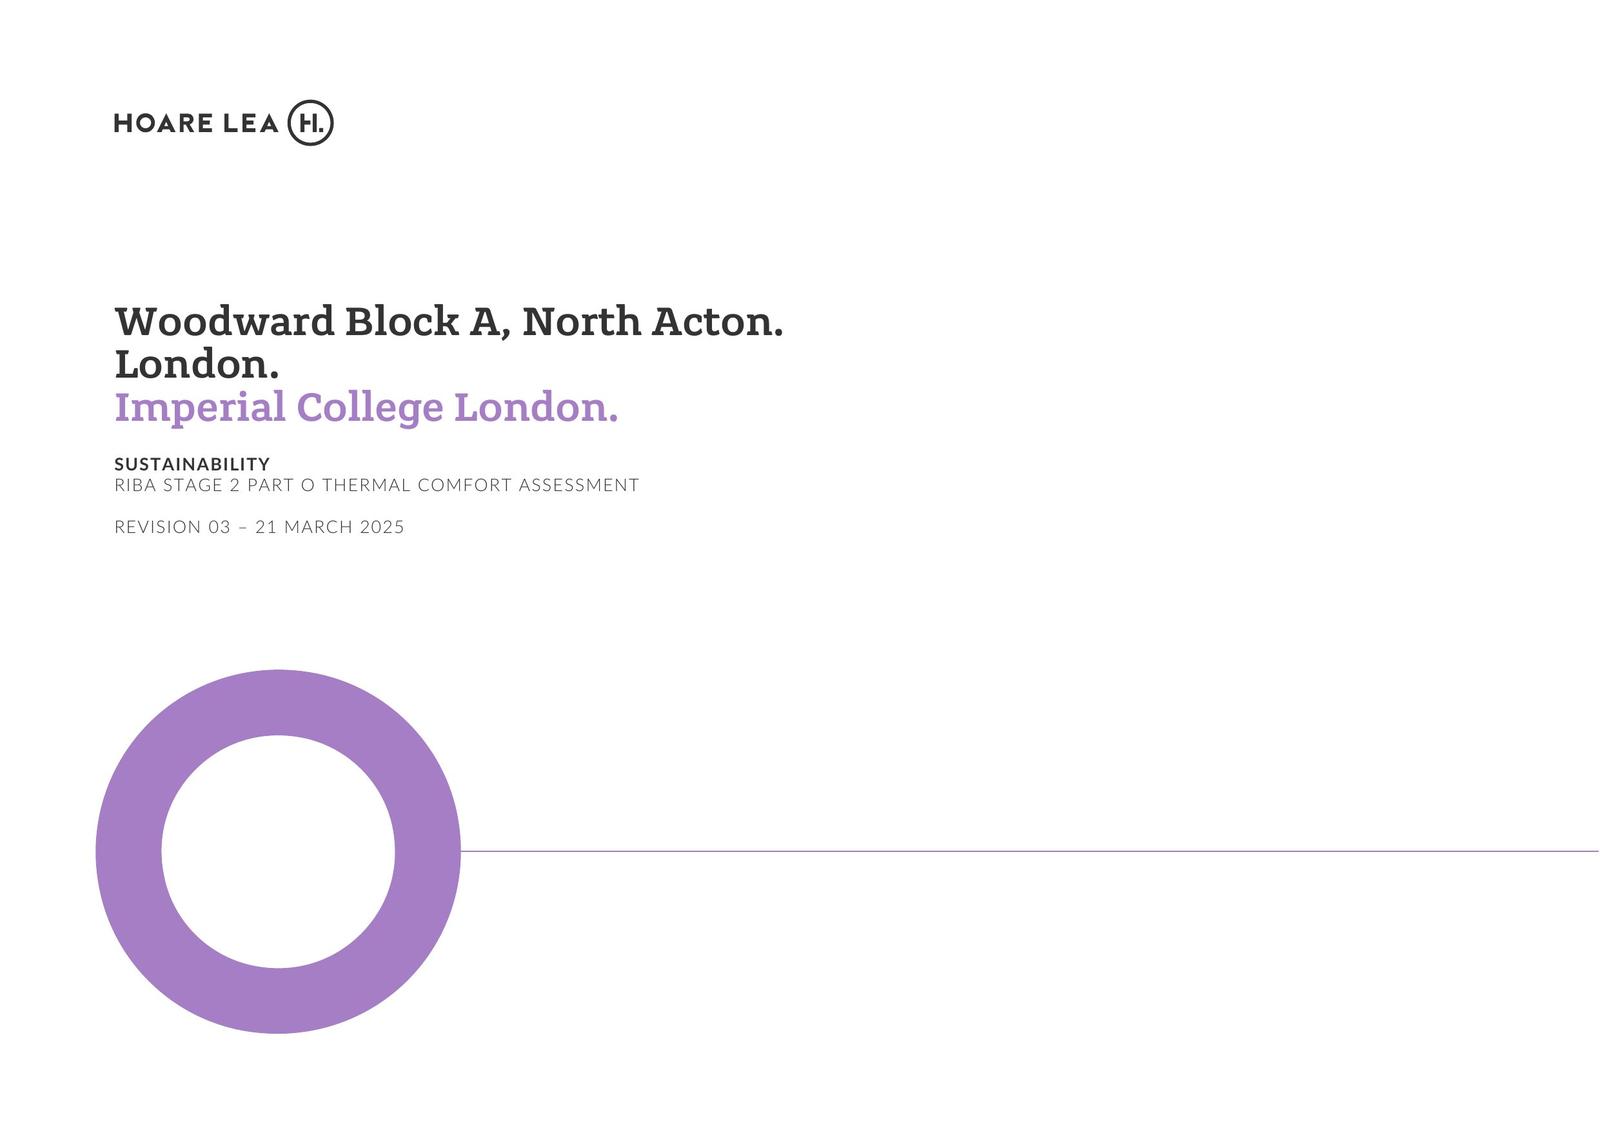Click the white center of the purple ring
The height and width of the screenshot is (1131, 1600).
click(278, 851)
